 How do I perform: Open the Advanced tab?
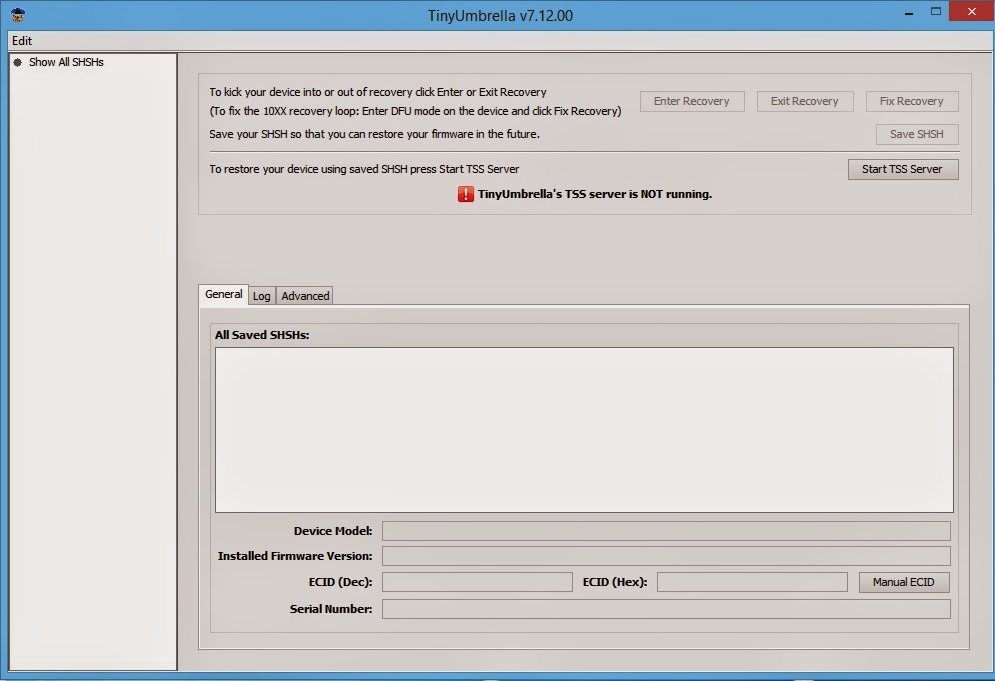pyautogui.click(x=305, y=296)
